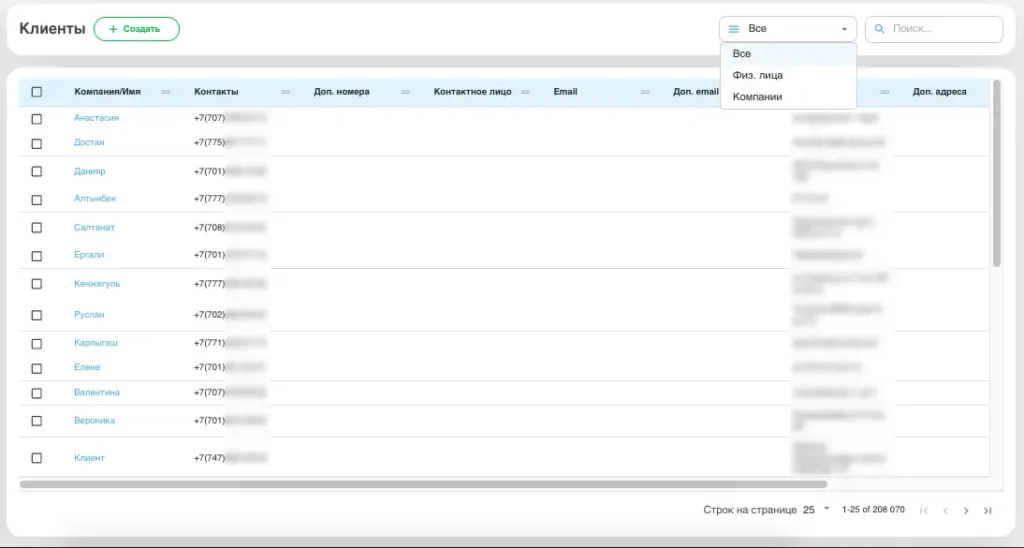Open column menu icon for Контактное лицо
The height and width of the screenshot is (548, 1024).
point(526,92)
